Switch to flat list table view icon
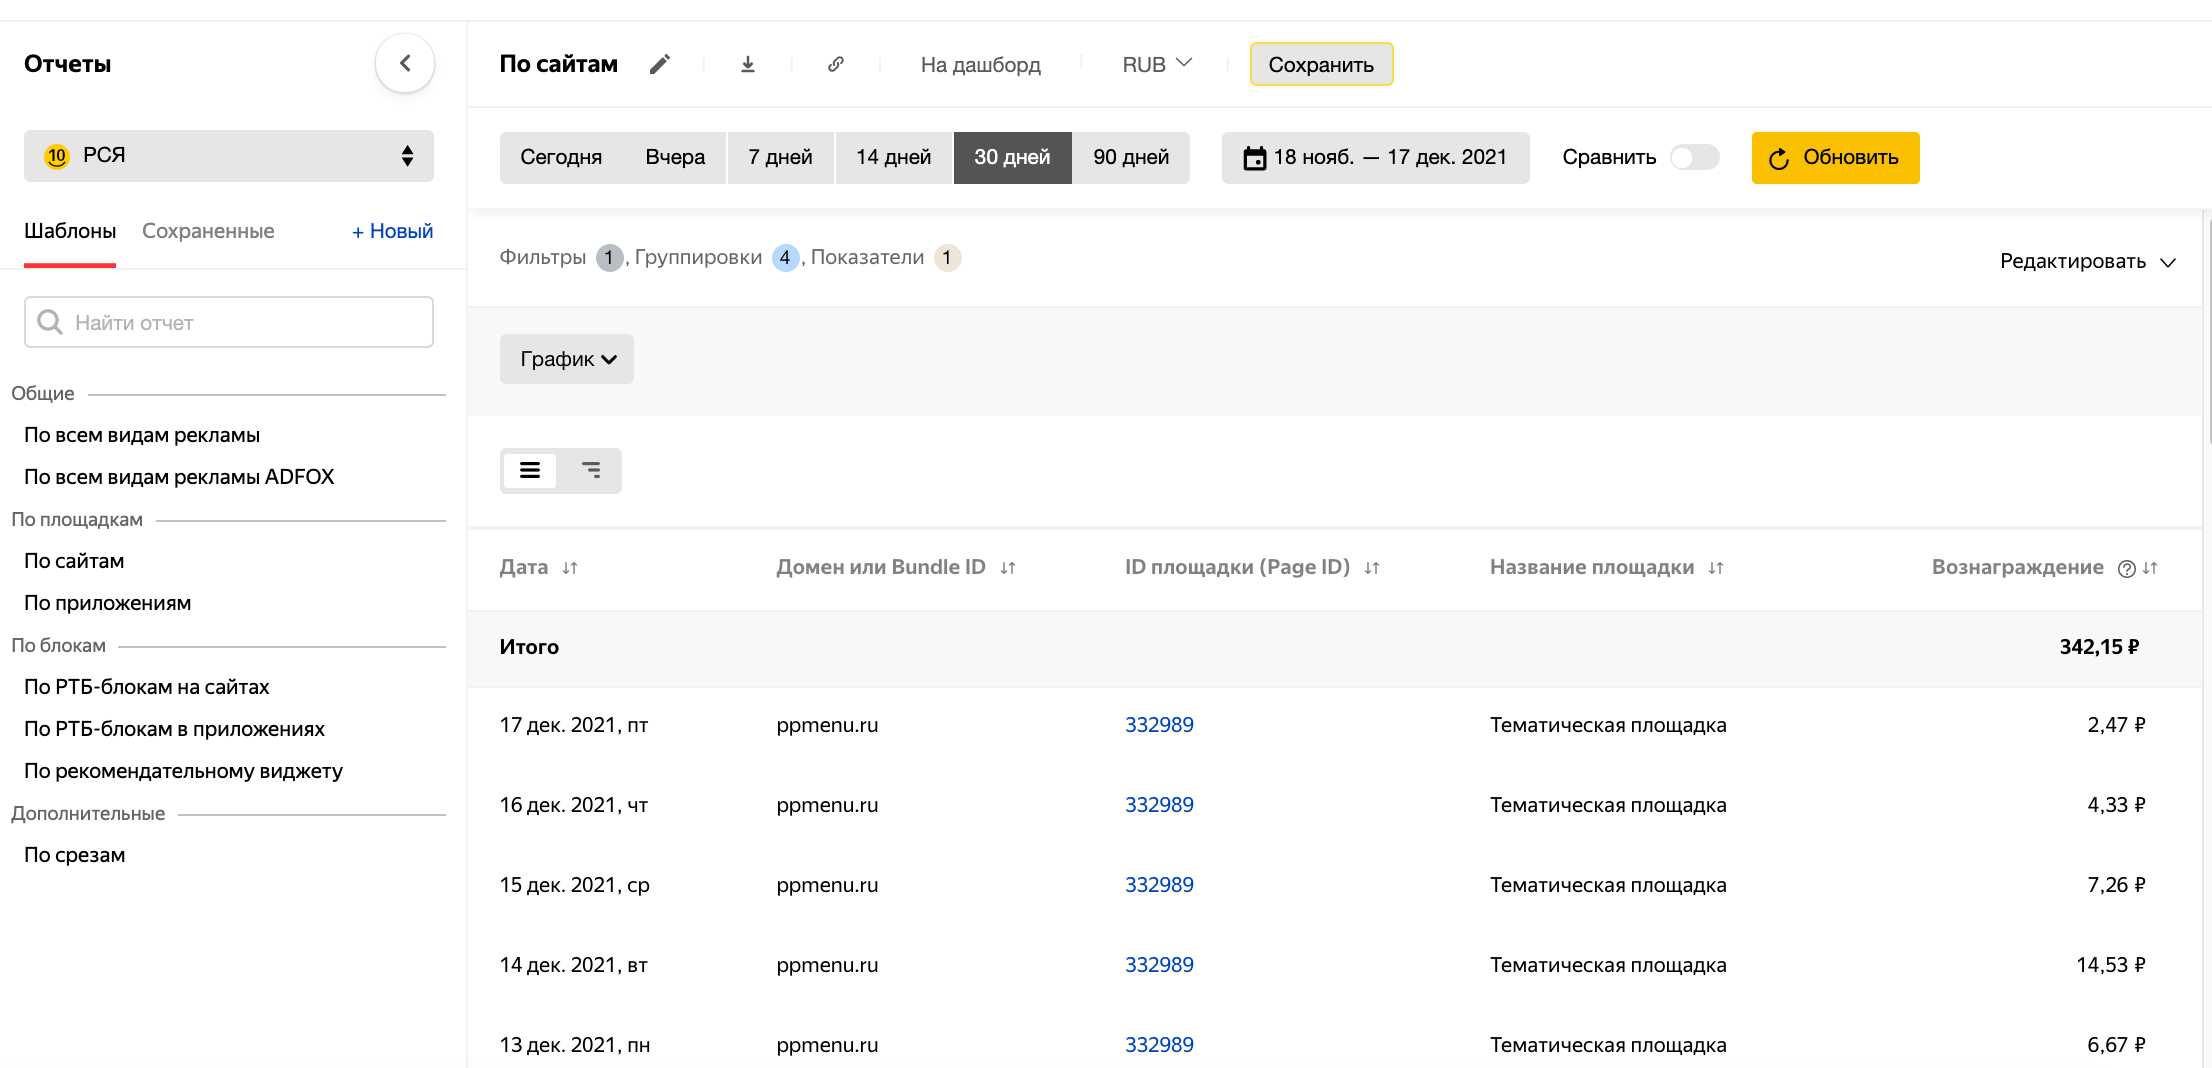The image size is (2212, 1068). pyautogui.click(x=530, y=470)
